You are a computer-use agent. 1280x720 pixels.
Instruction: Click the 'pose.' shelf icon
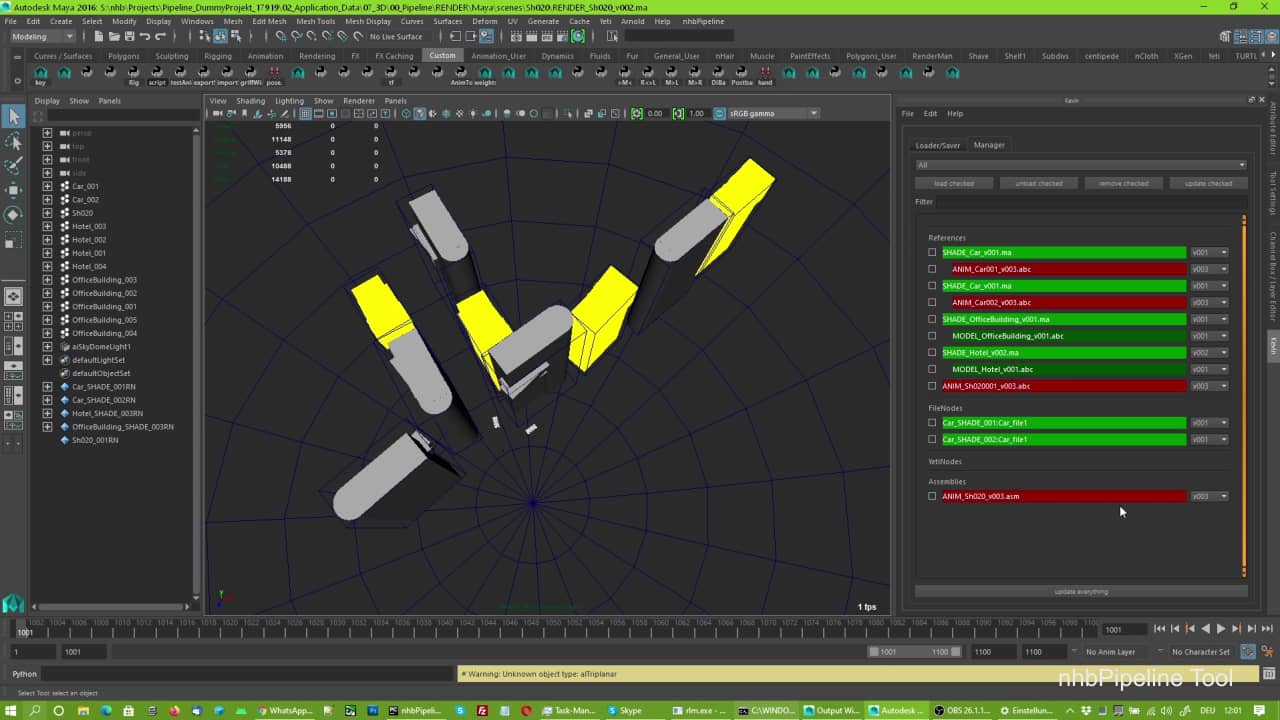pos(273,75)
